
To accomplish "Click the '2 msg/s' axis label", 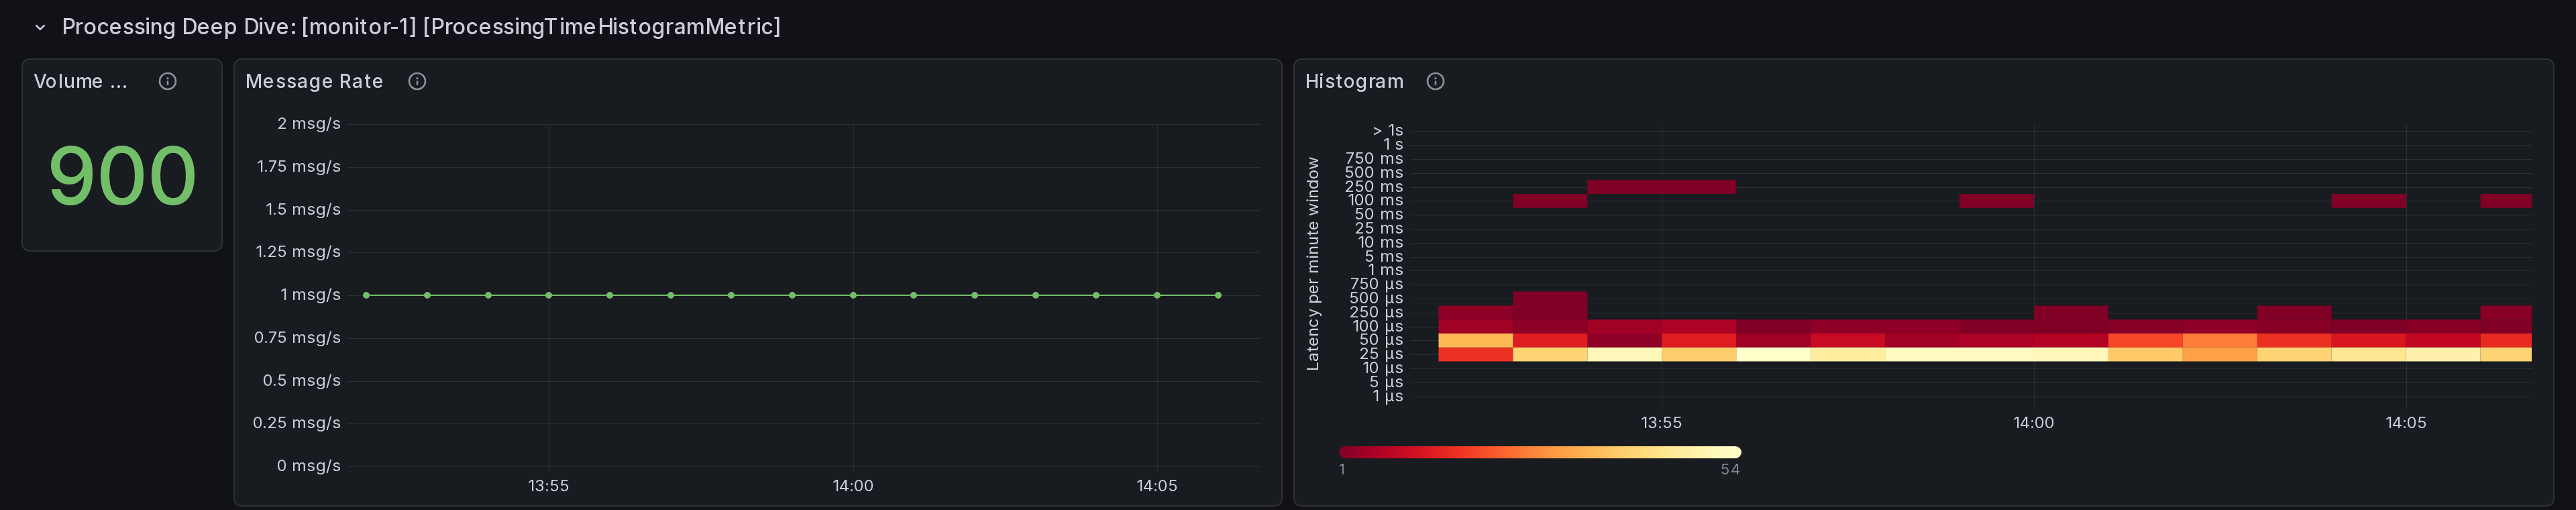I will 309,124.
